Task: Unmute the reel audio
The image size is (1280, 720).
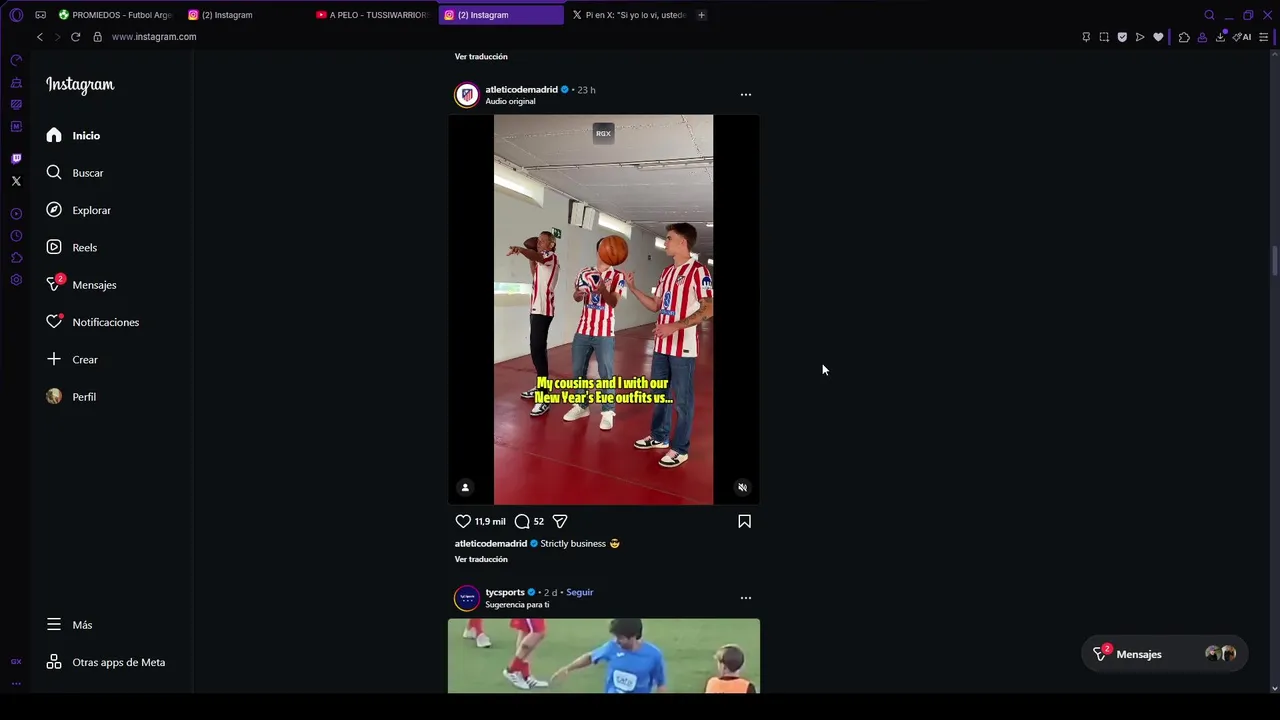Action: [742, 487]
